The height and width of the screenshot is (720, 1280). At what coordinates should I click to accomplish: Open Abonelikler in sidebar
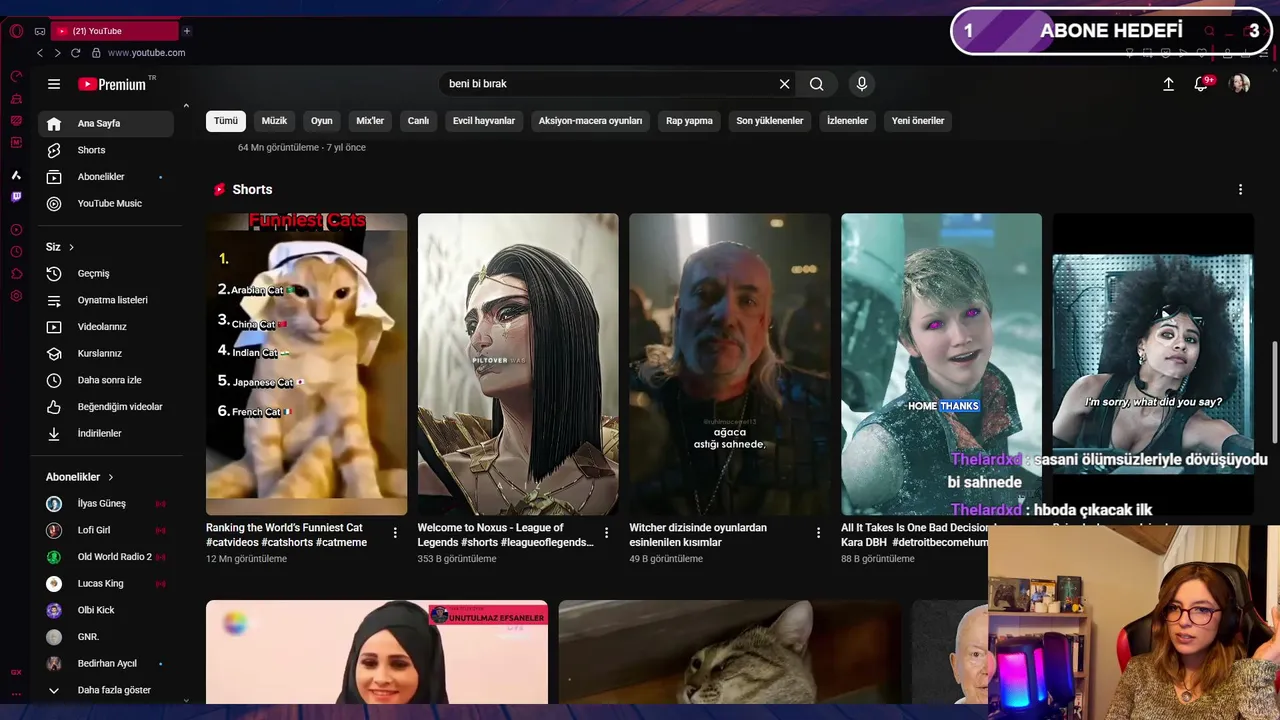(x=106, y=177)
